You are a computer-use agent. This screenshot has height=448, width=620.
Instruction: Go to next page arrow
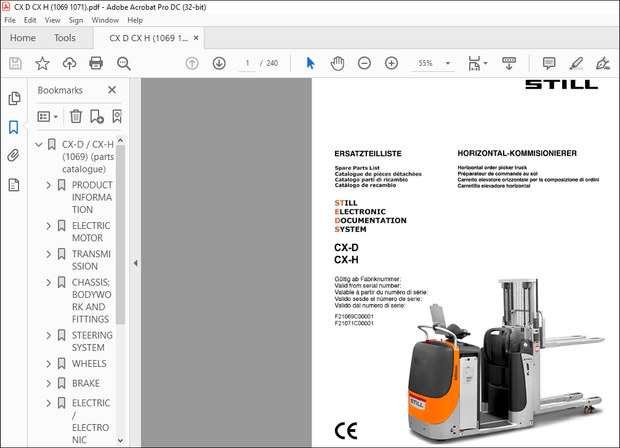[219, 63]
